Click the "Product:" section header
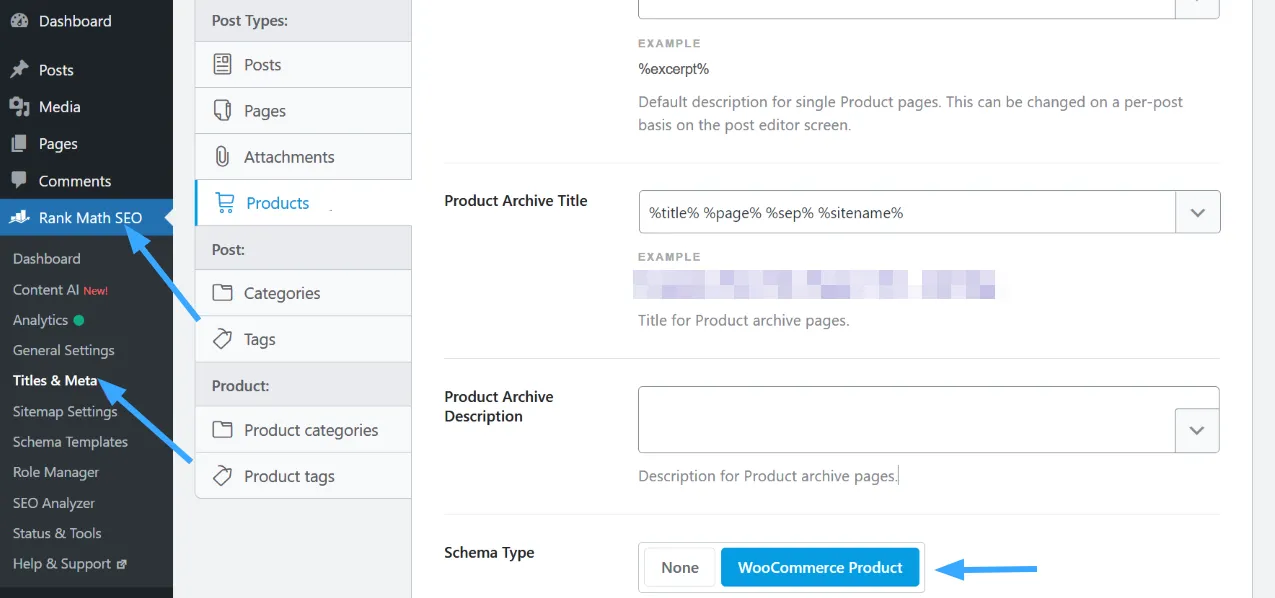The image size is (1275, 598). [240, 385]
